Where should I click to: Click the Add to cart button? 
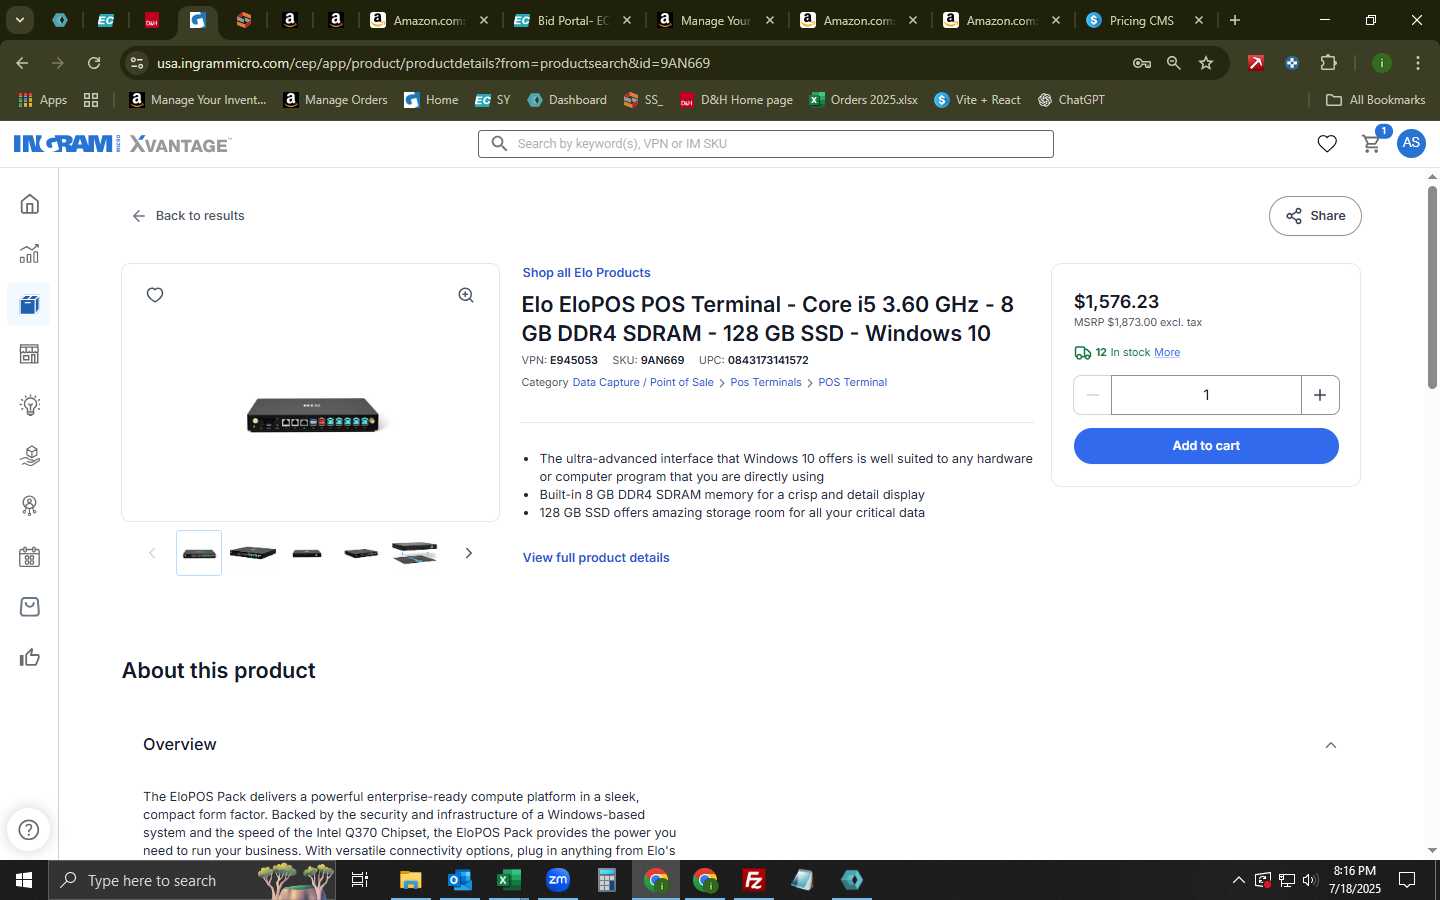(x=1206, y=446)
